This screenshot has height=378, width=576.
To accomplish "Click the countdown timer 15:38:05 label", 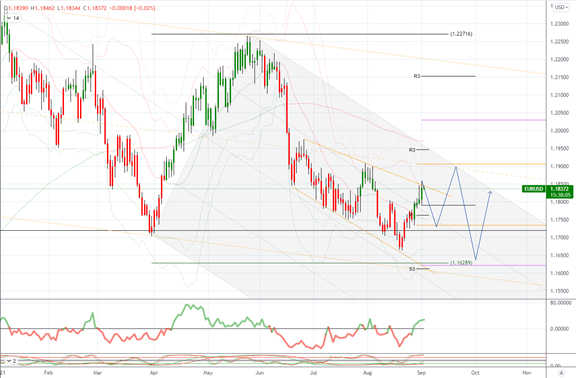I will [x=560, y=195].
